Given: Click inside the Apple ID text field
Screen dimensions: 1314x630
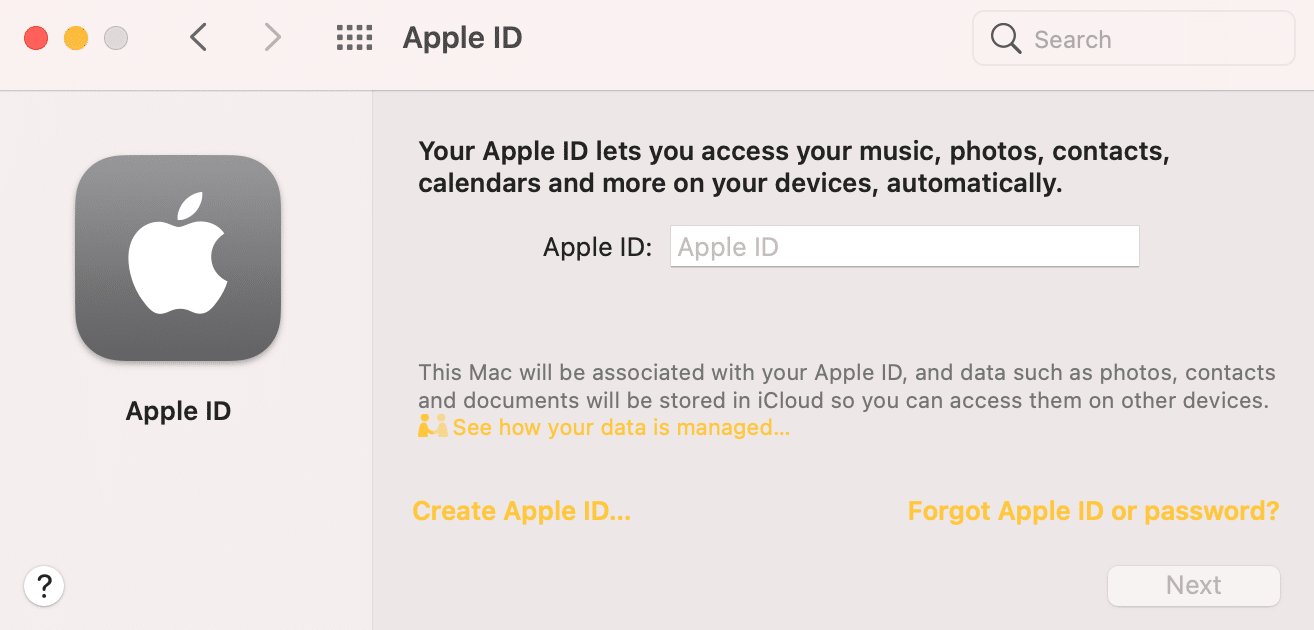Looking at the screenshot, I should click(x=903, y=246).
